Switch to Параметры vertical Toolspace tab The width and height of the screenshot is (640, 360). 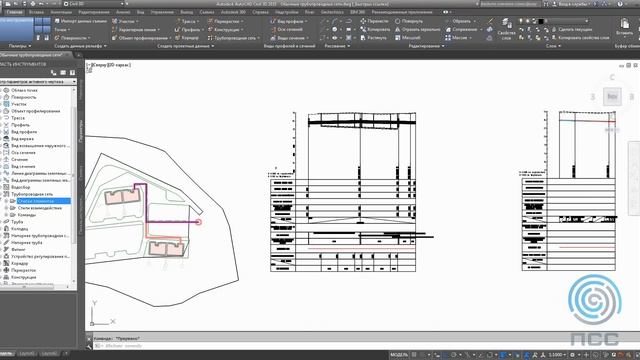pyautogui.click(x=81, y=131)
